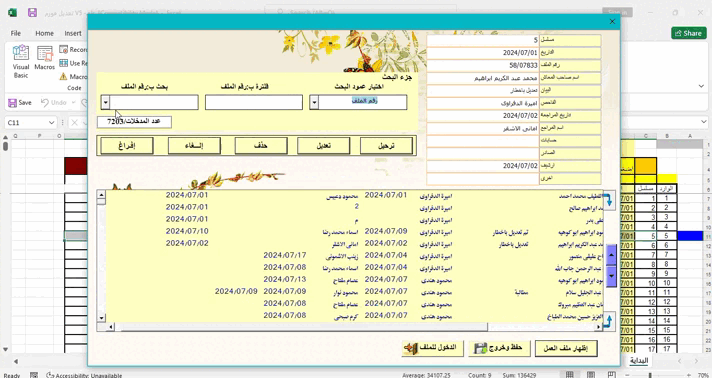The height and width of the screenshot is (378, 712).
Task: Click the إظهار ملف العمل button
Action: click(566, 348)
